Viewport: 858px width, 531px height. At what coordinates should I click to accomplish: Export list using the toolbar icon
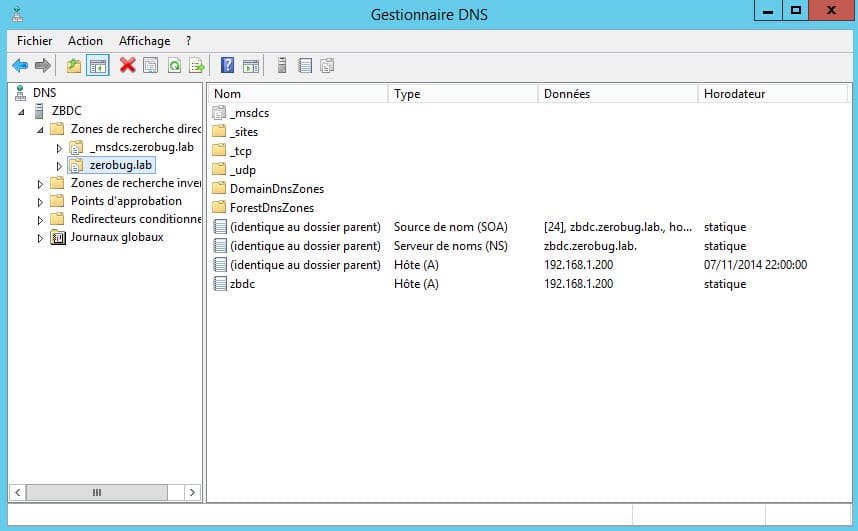coord(197,66)
